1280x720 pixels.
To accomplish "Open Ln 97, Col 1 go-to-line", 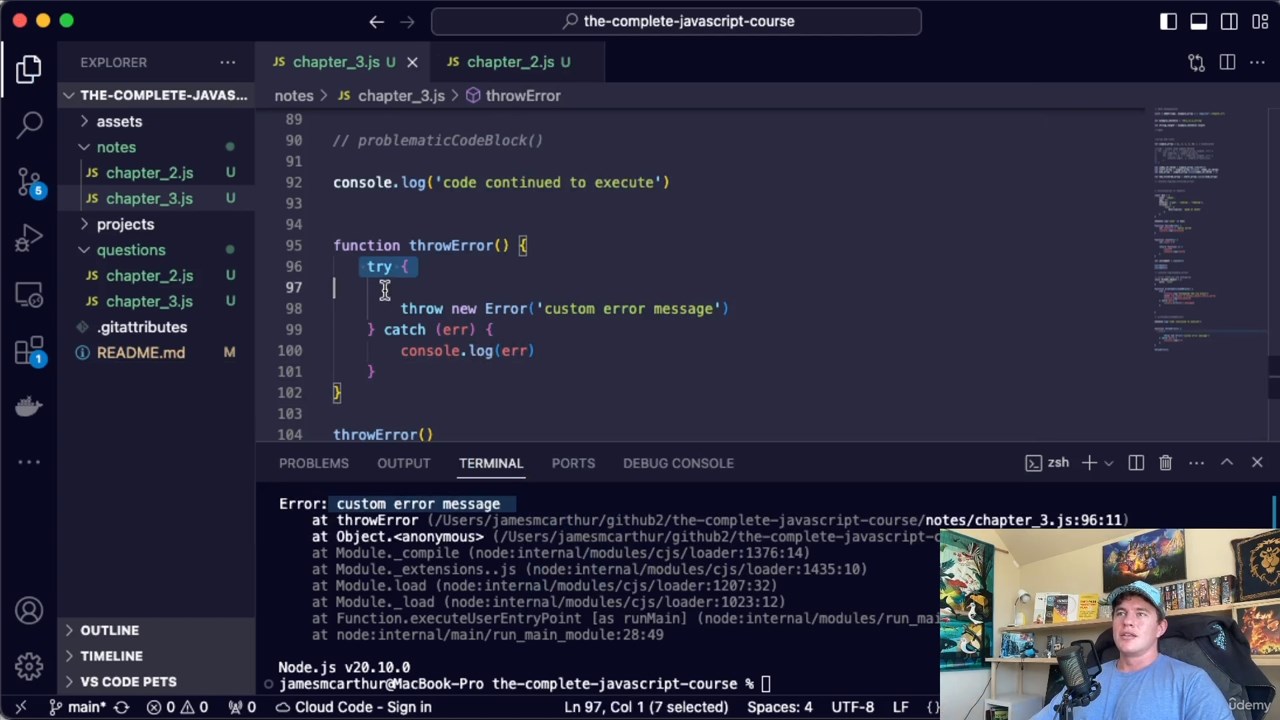I will pos(646,707).
